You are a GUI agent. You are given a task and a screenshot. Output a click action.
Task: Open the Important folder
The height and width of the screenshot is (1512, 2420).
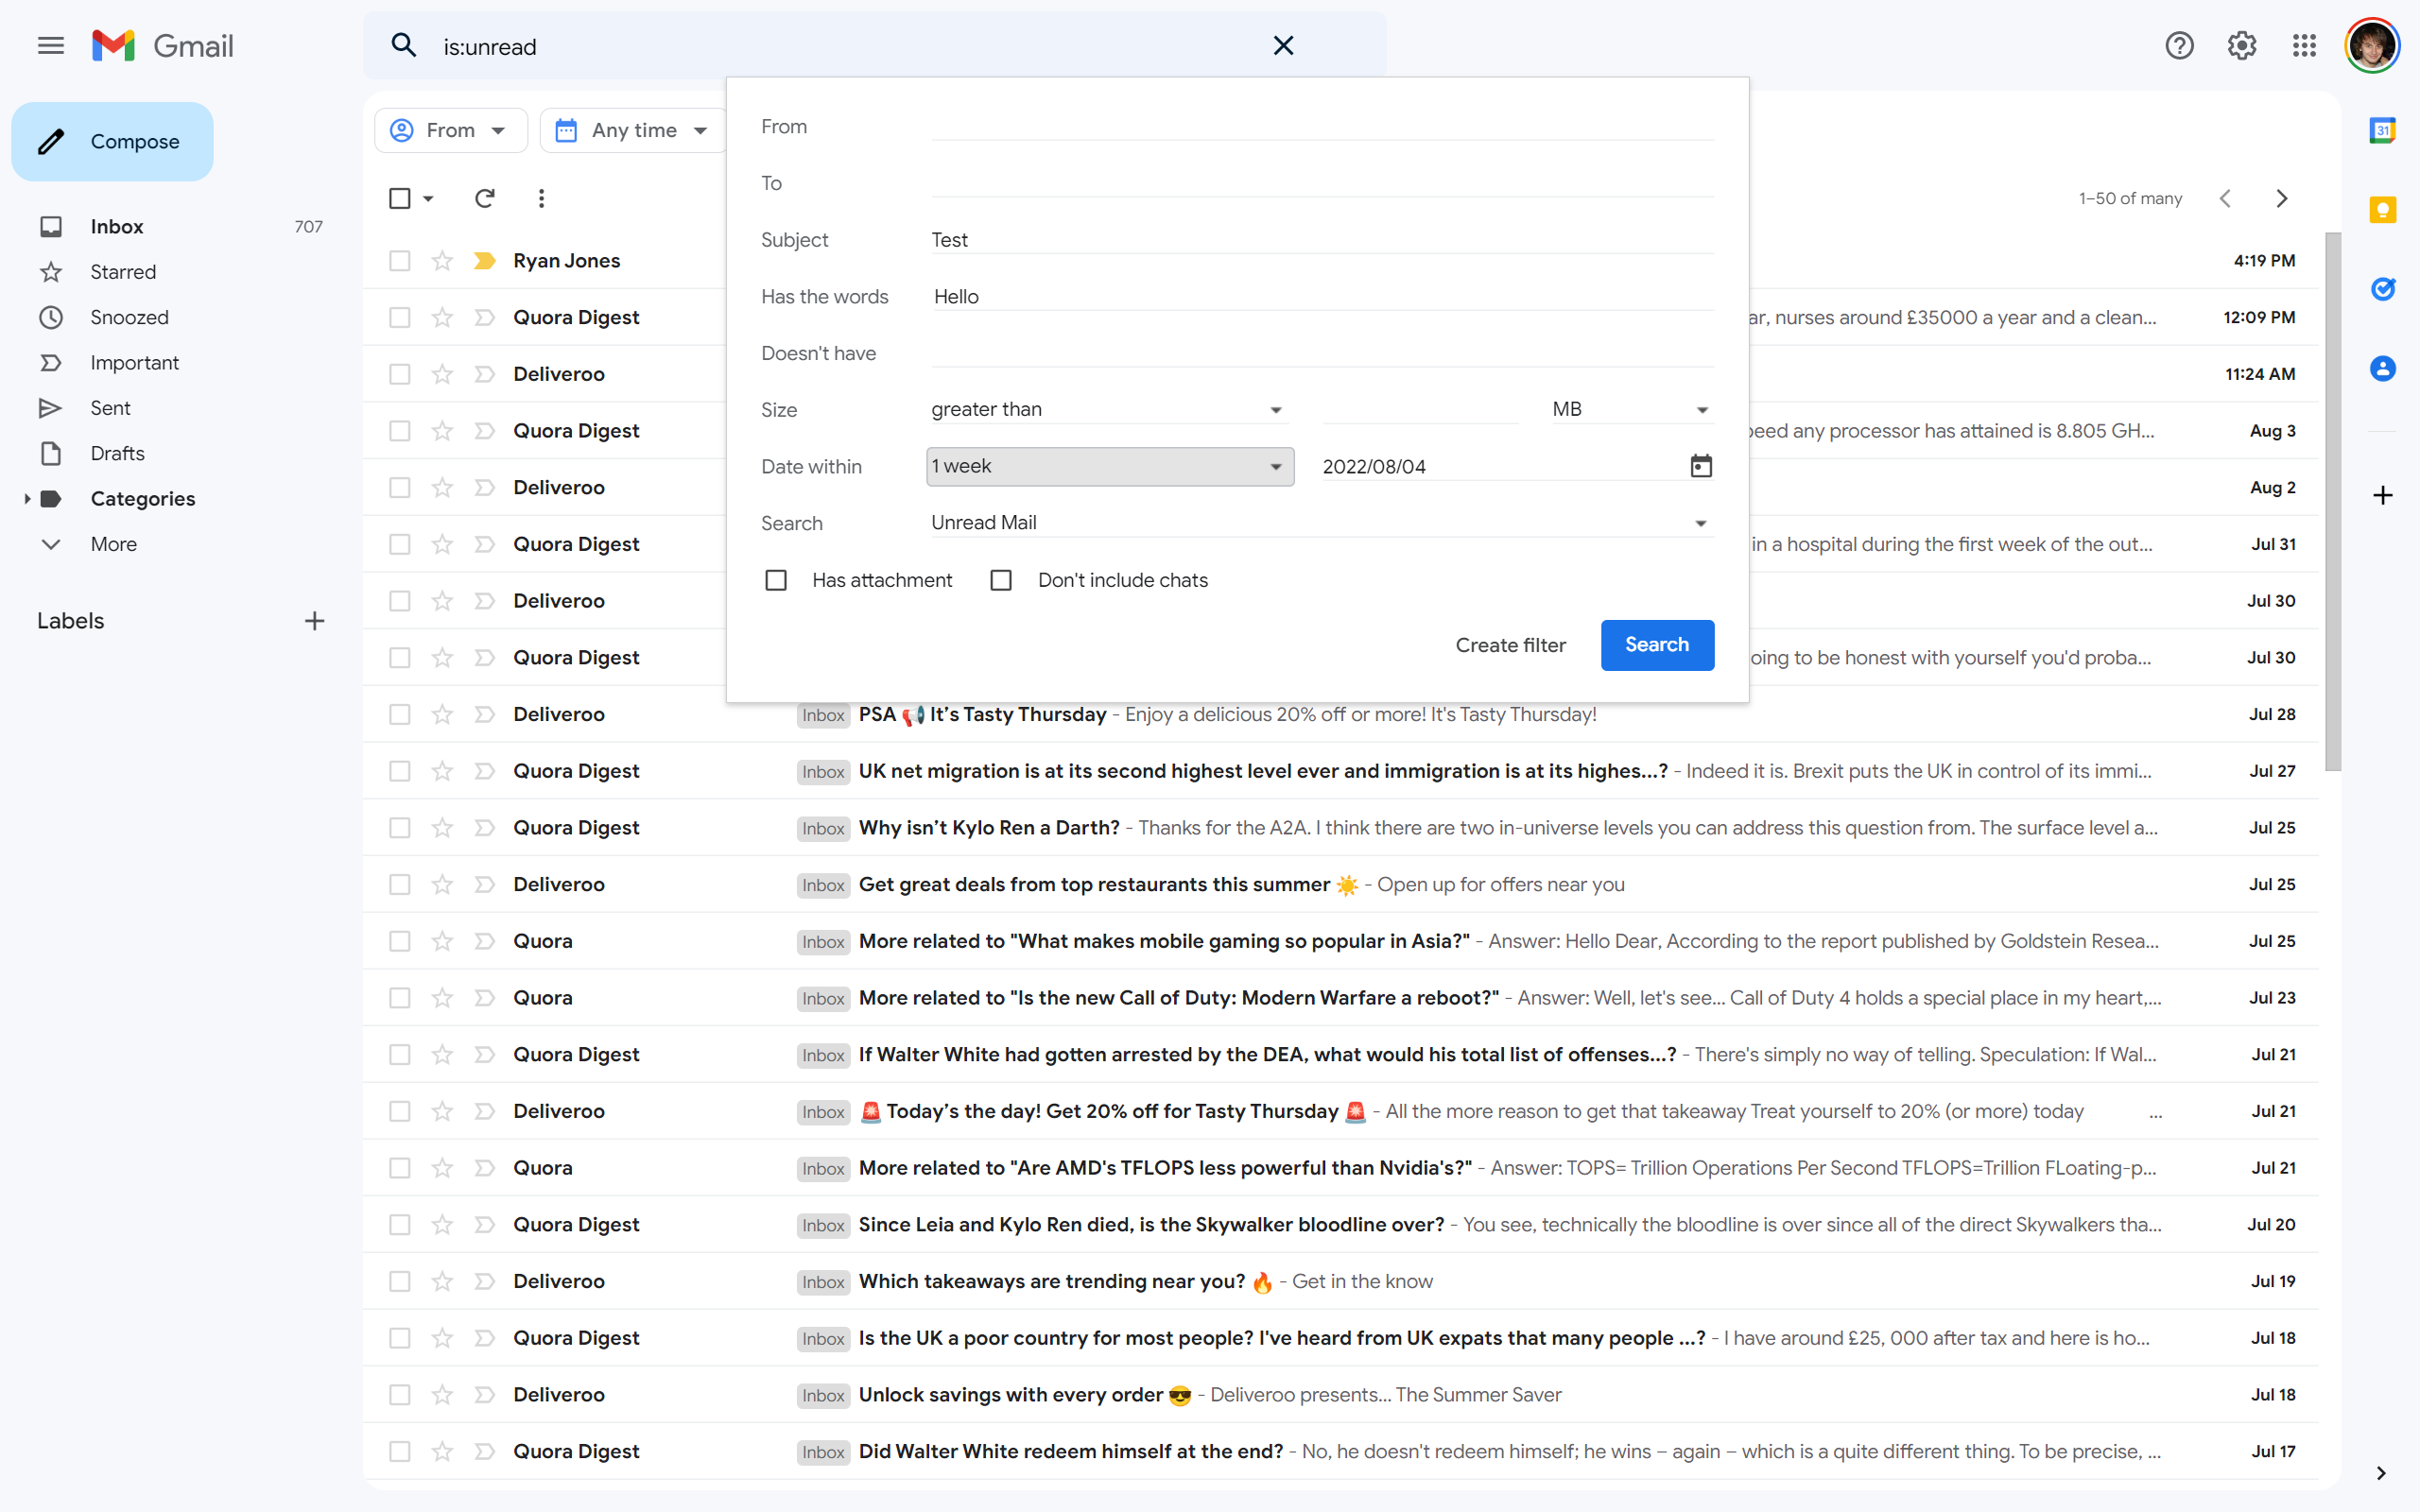(134, 363)
